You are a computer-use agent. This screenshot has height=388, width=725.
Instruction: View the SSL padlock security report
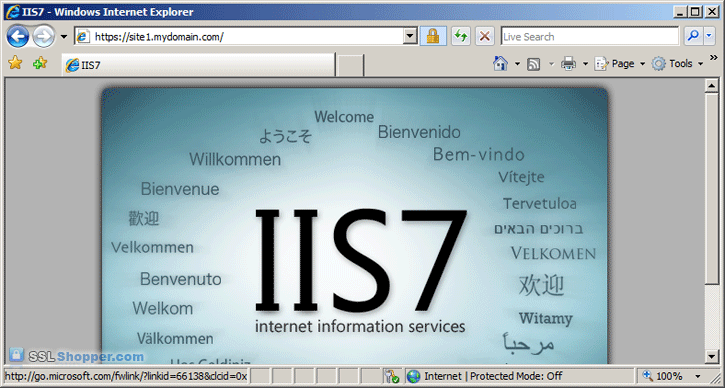click(433, 36)
